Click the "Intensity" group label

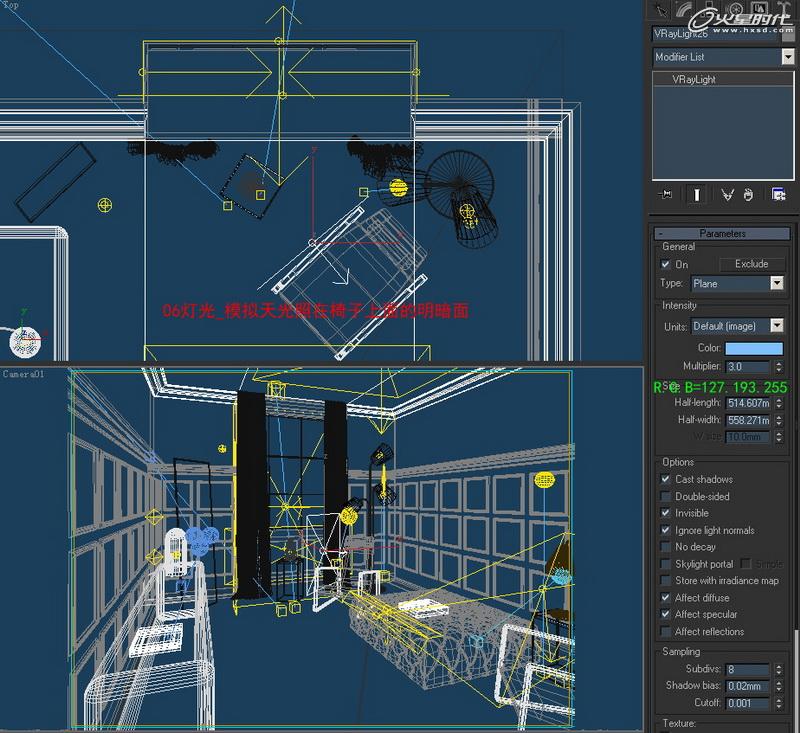[x=679, y=305]
